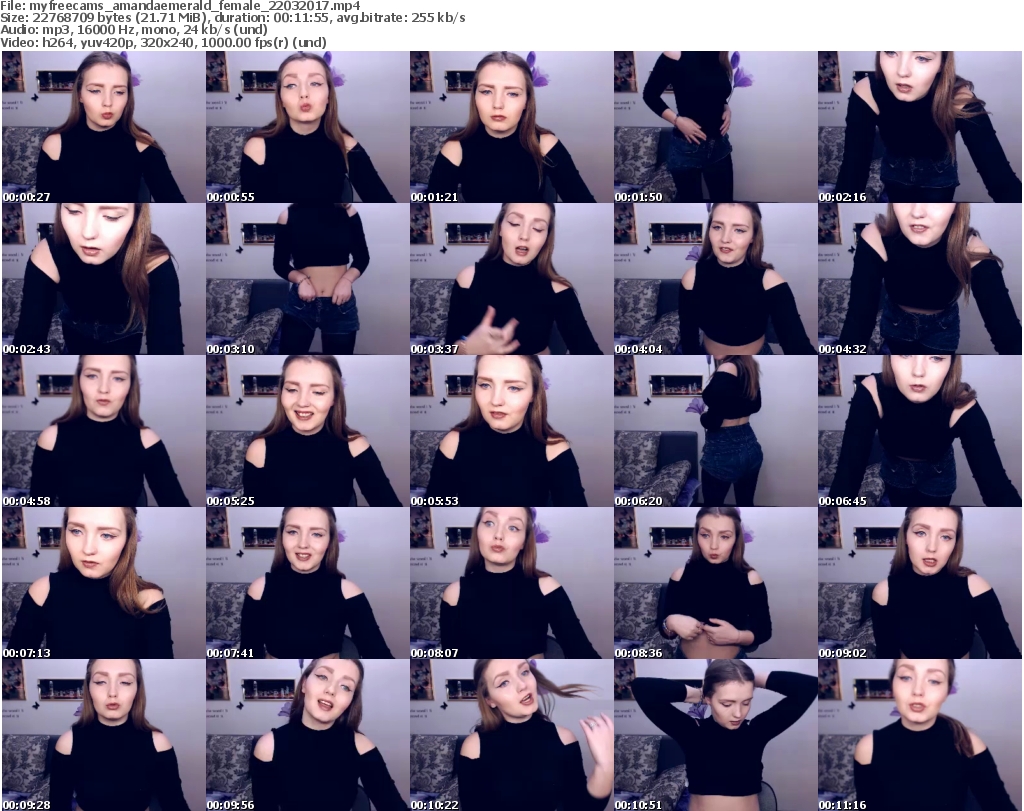Select the 00:04:32 preview thumbnail
The height and width of the screenshot is (811, 1024).
pos(920,279)
